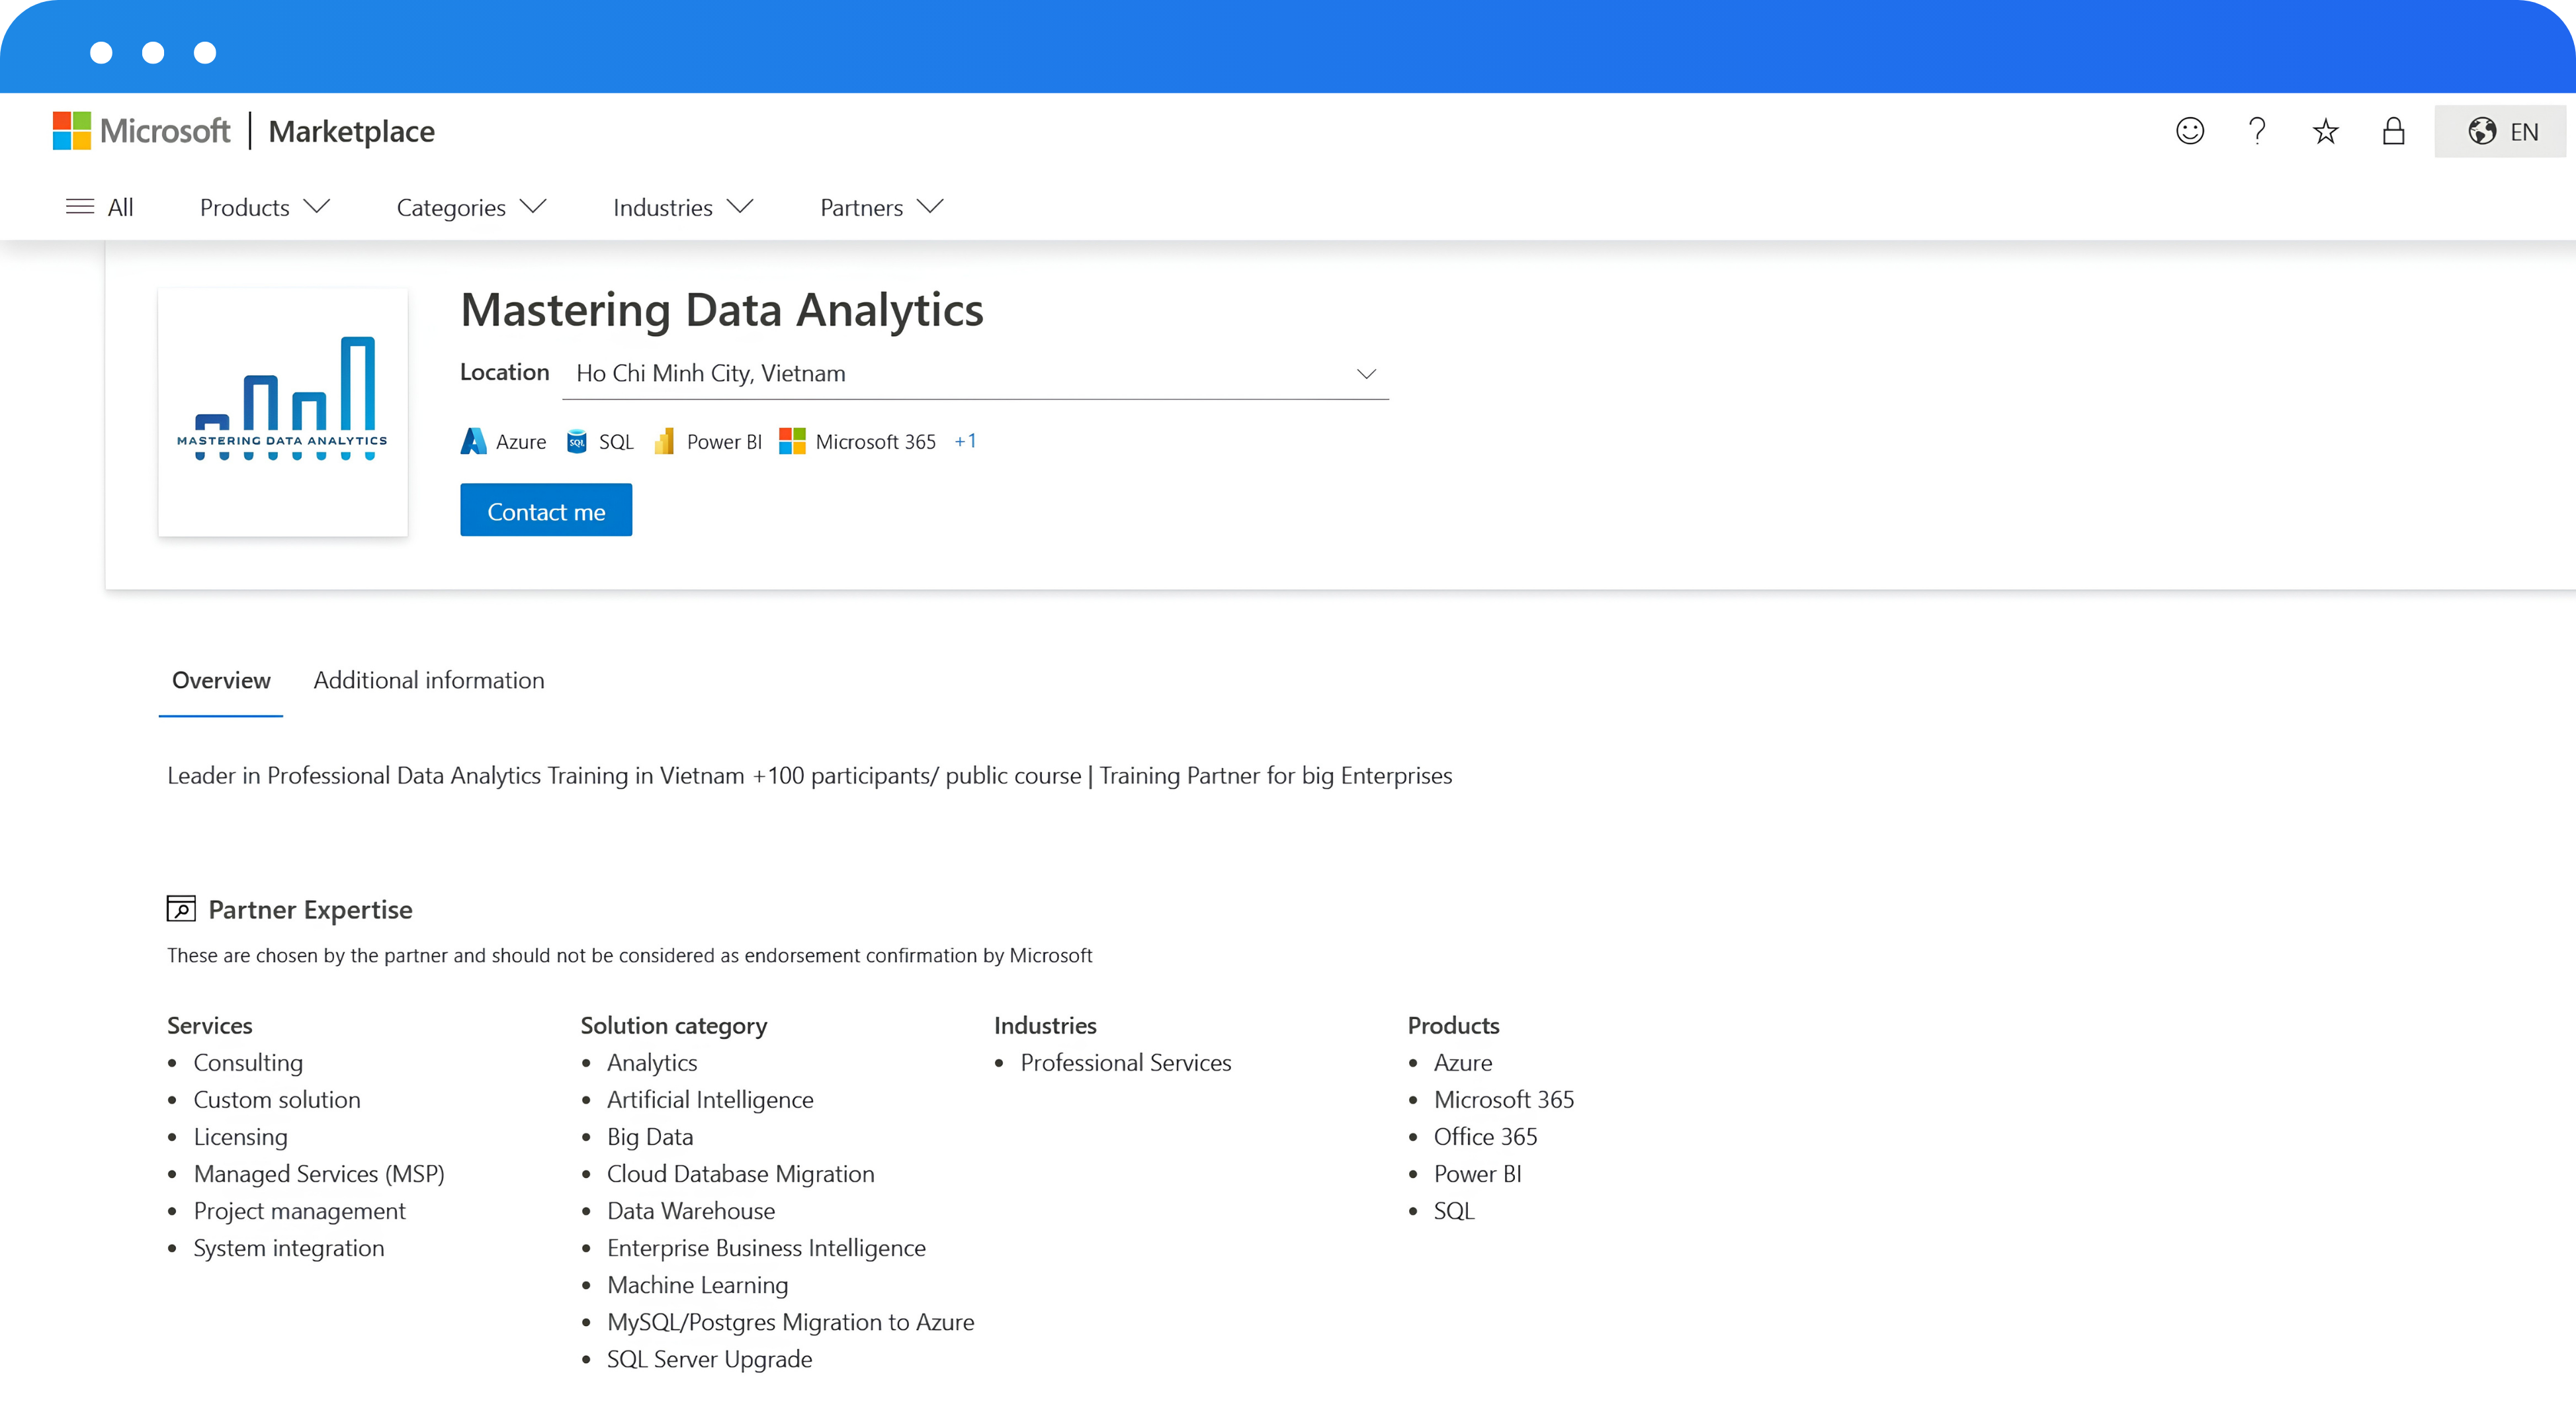Open the EN language globe button

point(2500,131)
